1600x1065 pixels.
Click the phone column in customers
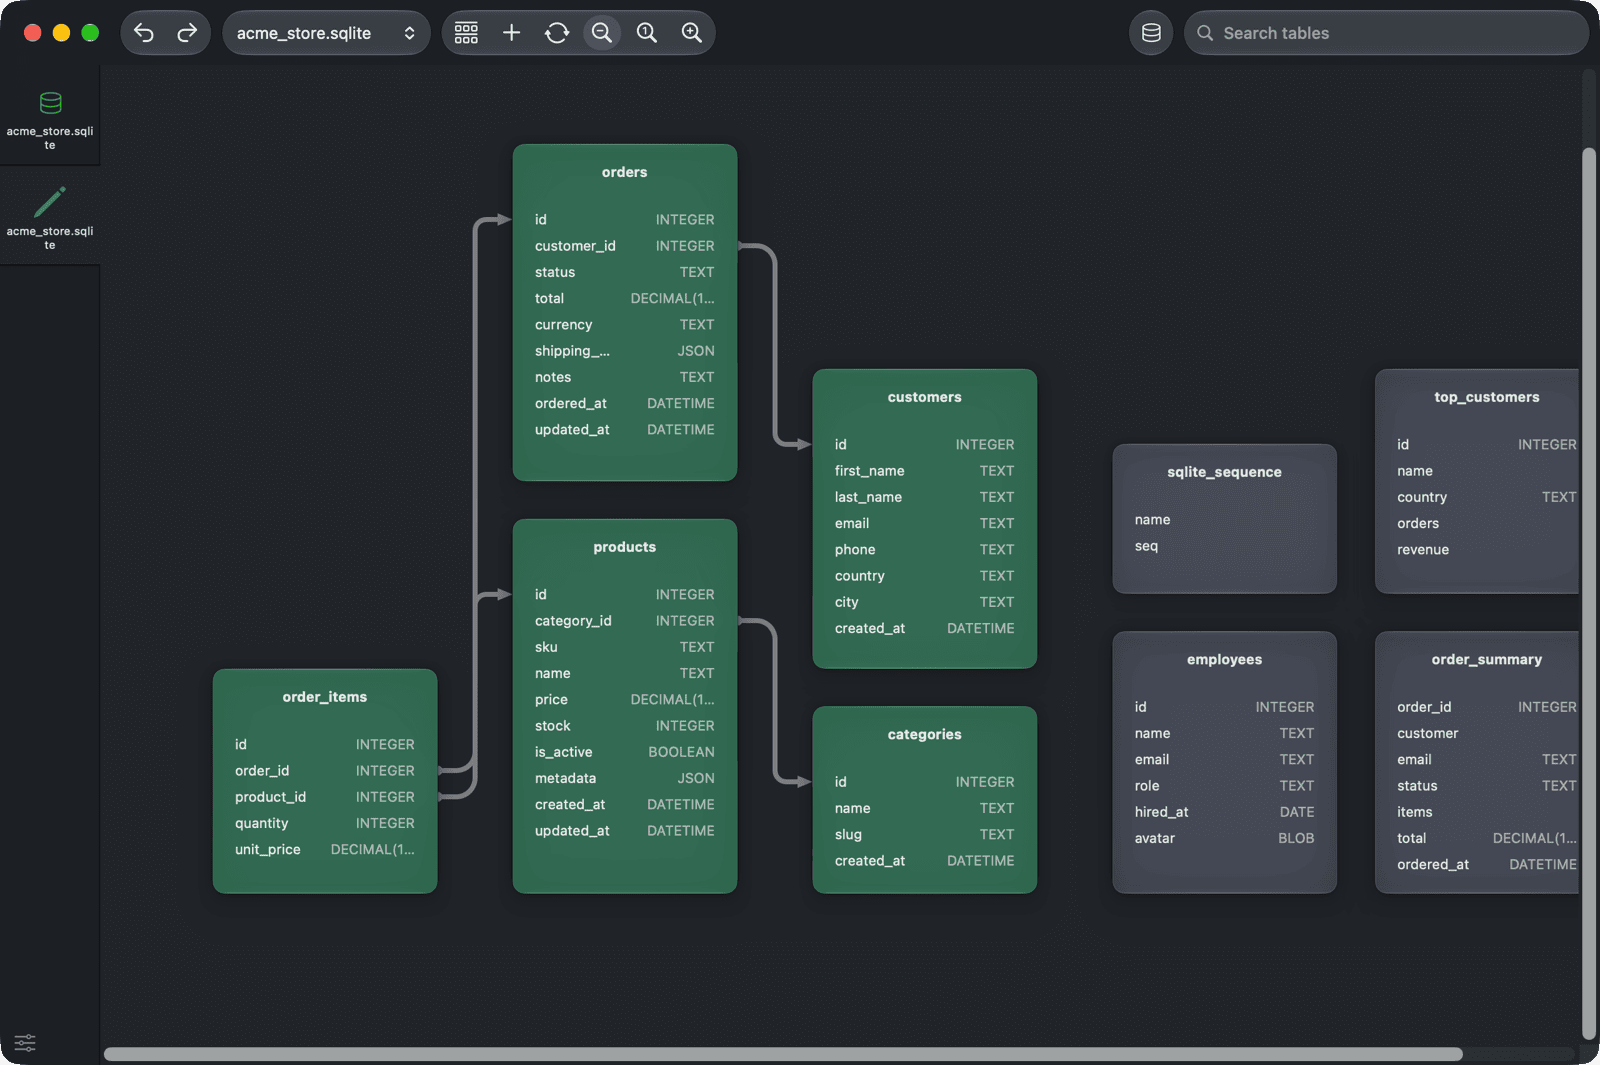[x=925, y=550]
